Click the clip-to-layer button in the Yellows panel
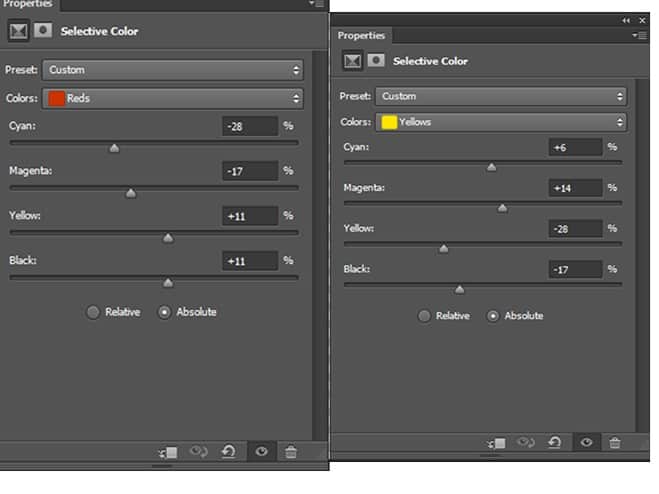659x494 pixels. [496, 443]
